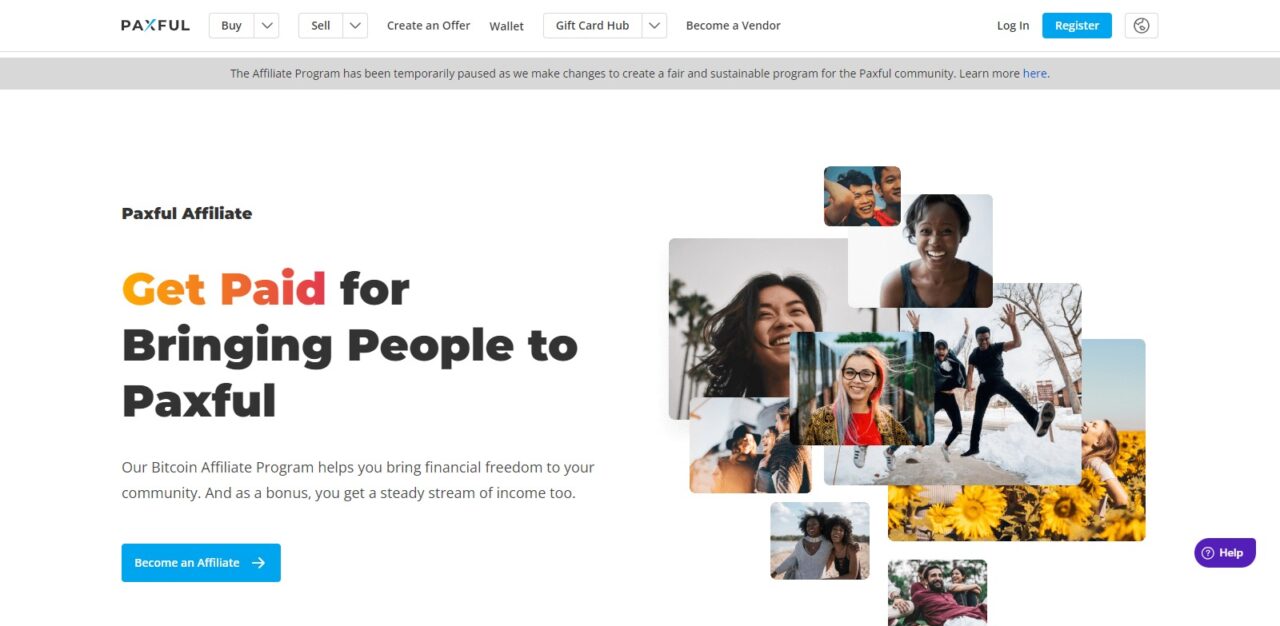Click the question mark Help icon

pos(1208,552)
